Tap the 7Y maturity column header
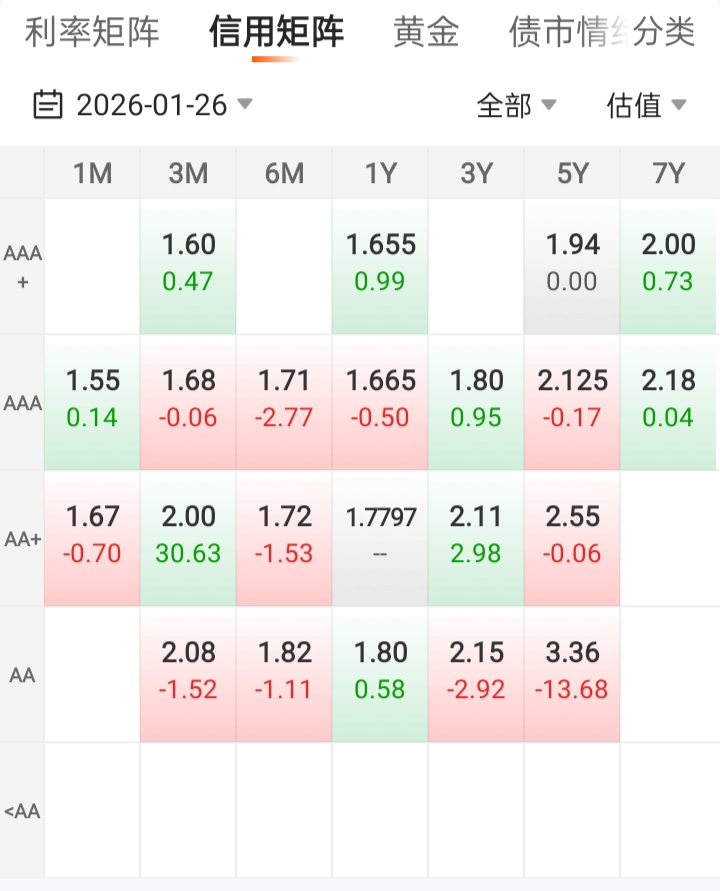Image resolution: width=720 pixels, height=891 pixels. pos(668,174)
